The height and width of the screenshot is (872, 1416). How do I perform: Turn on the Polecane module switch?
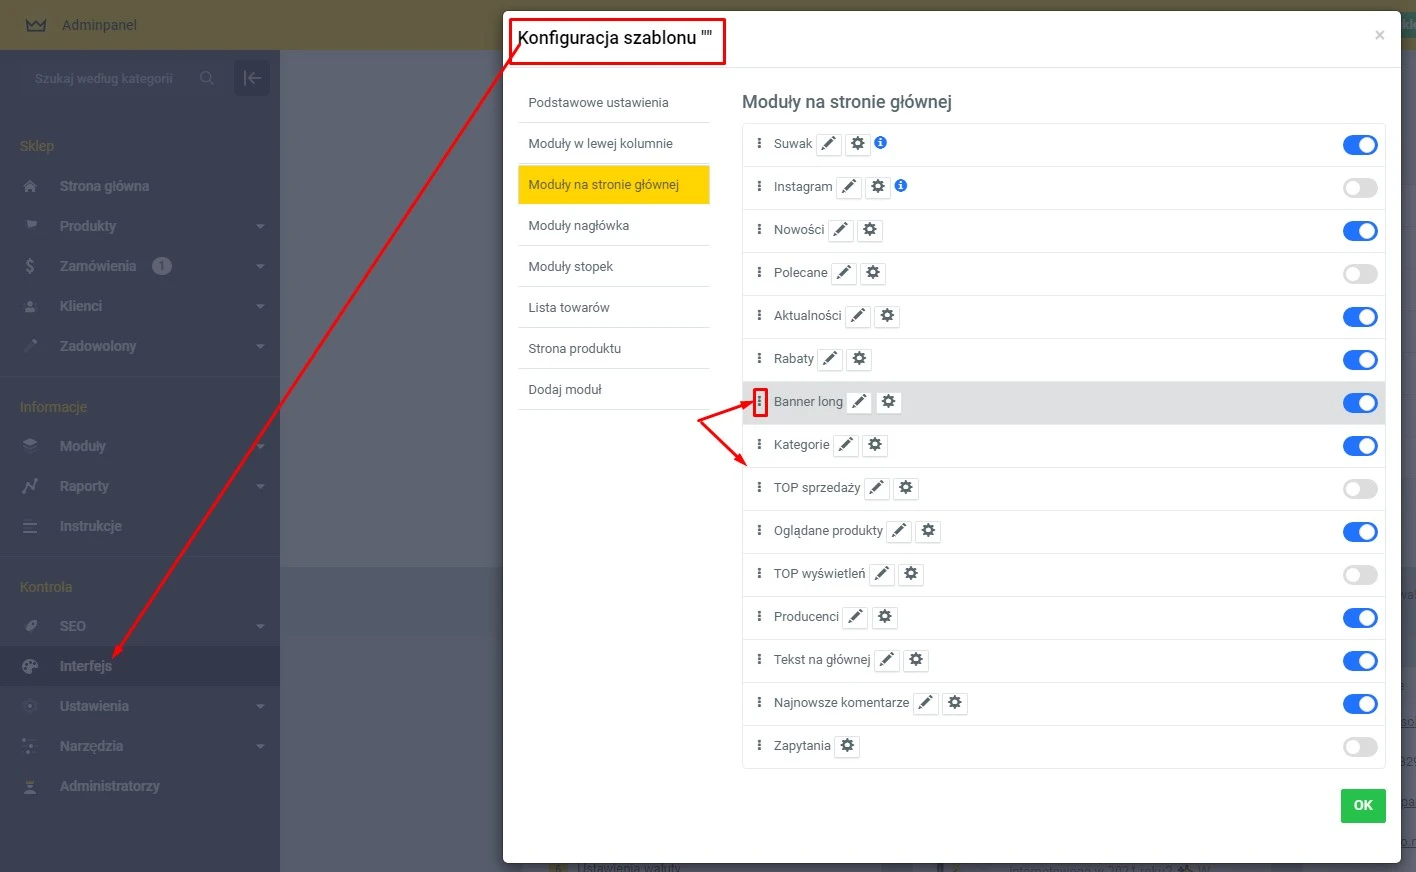pos(1359,274)
